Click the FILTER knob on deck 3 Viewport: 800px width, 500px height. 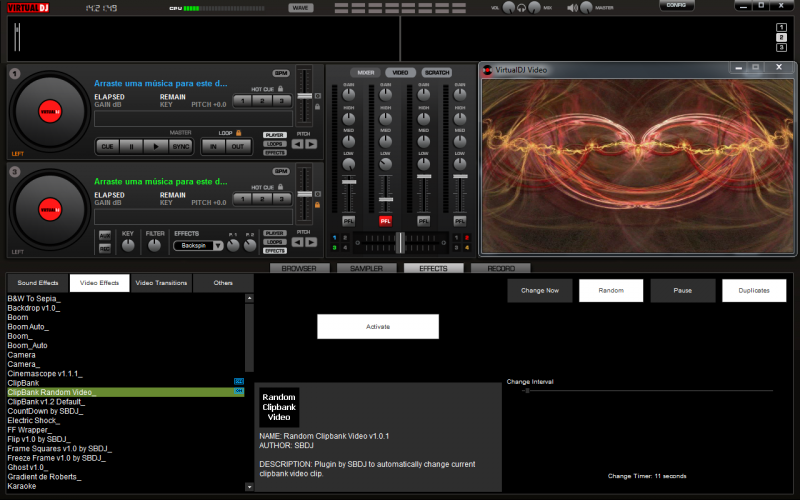[x=154, y=245]
